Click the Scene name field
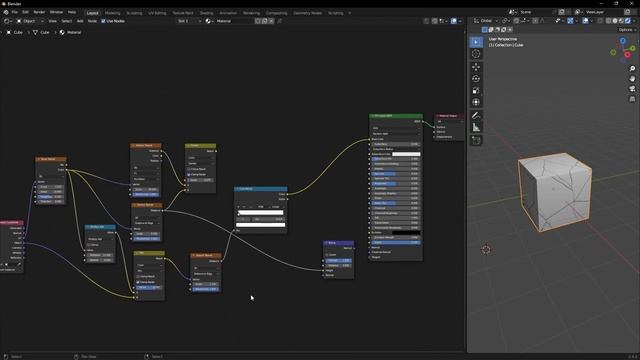The height and width of the screenshot is (360, 640). (x=537, y=12)
